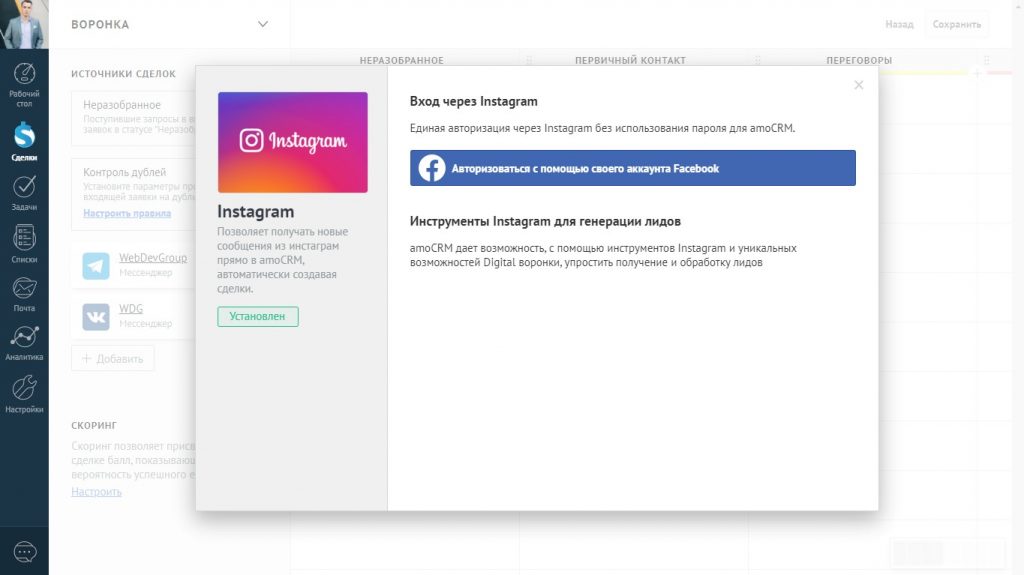Click the user avatar photo
This screenshot has width=1024, height=575.
[24, 24]
